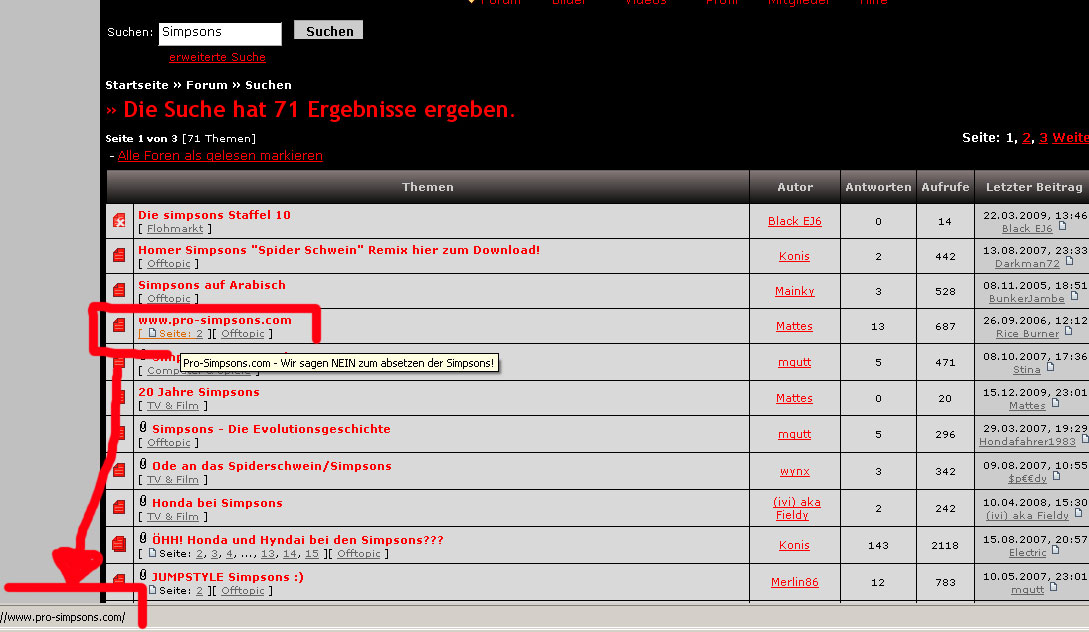
Task: Click in the Suchen text field
Action: [x=219, y=33]
